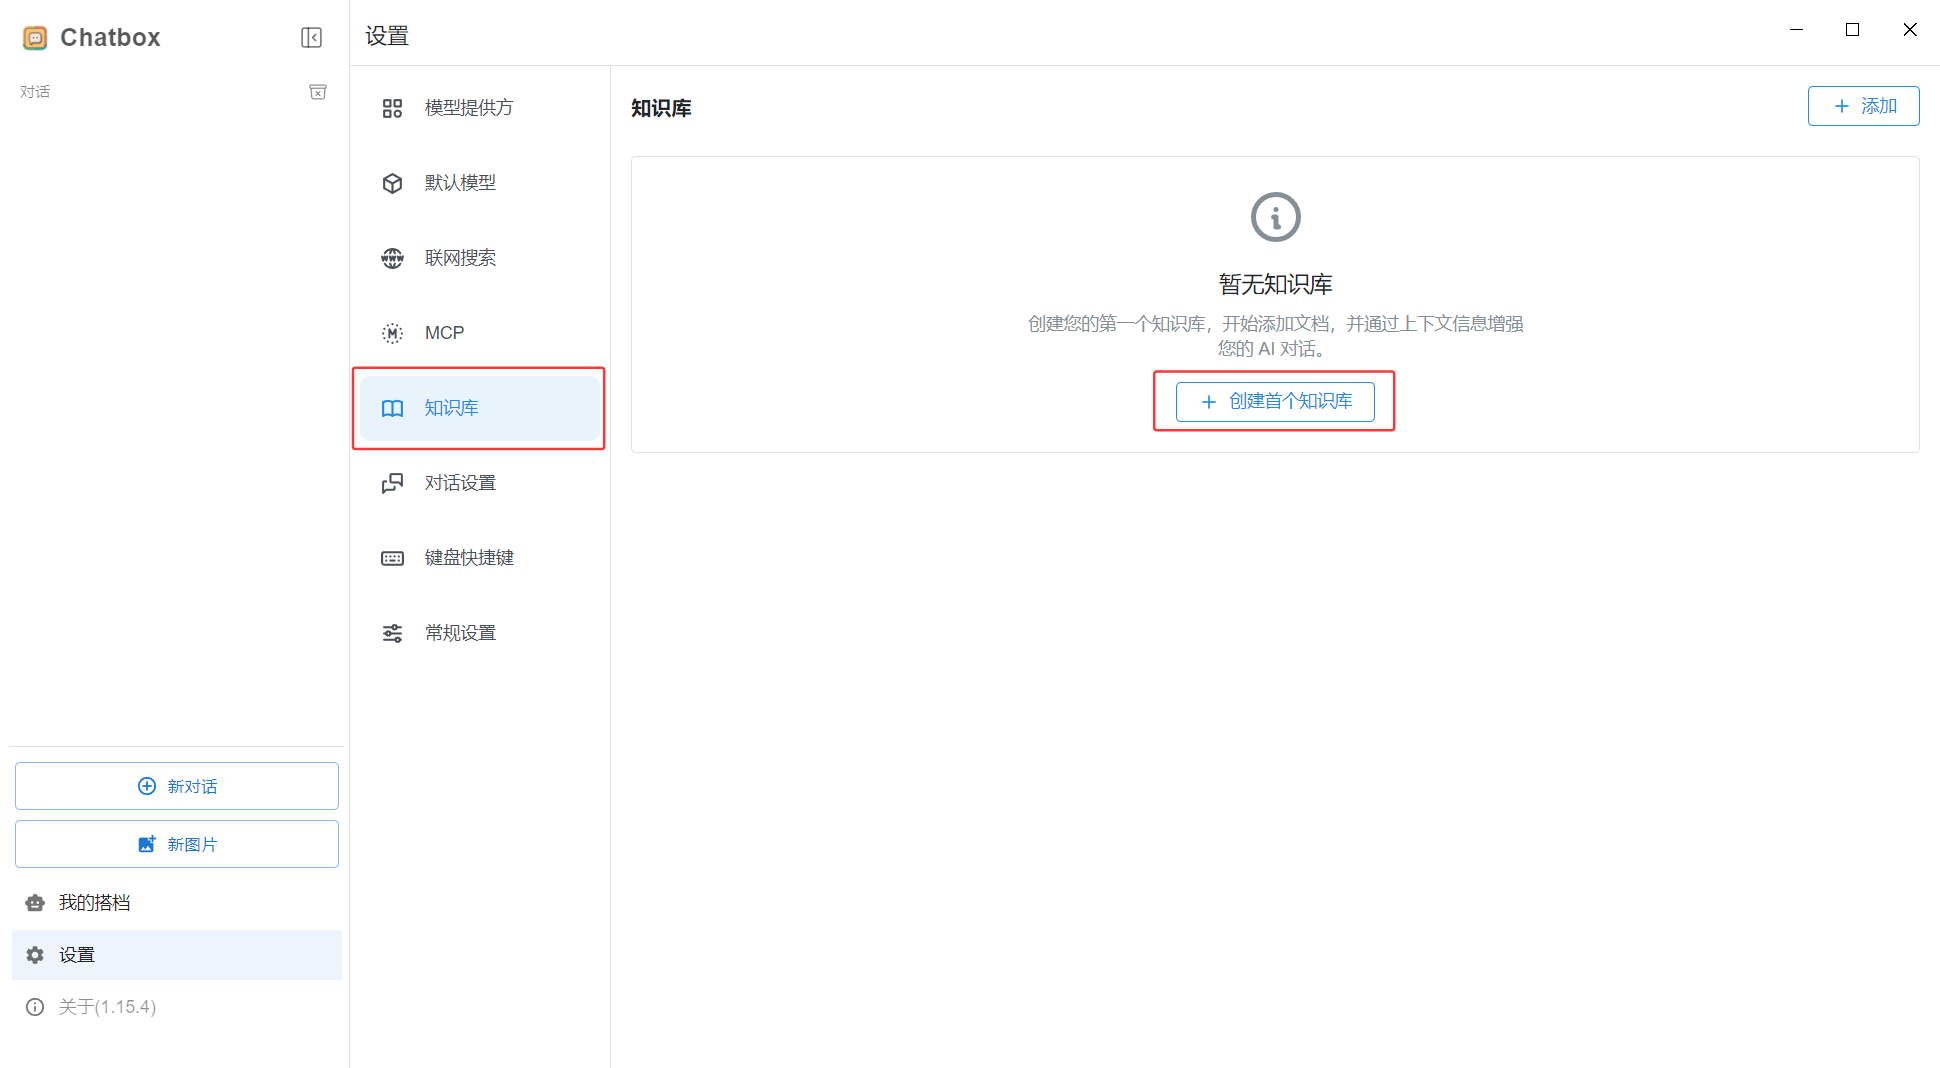Click the MCP settings icon

392,333
